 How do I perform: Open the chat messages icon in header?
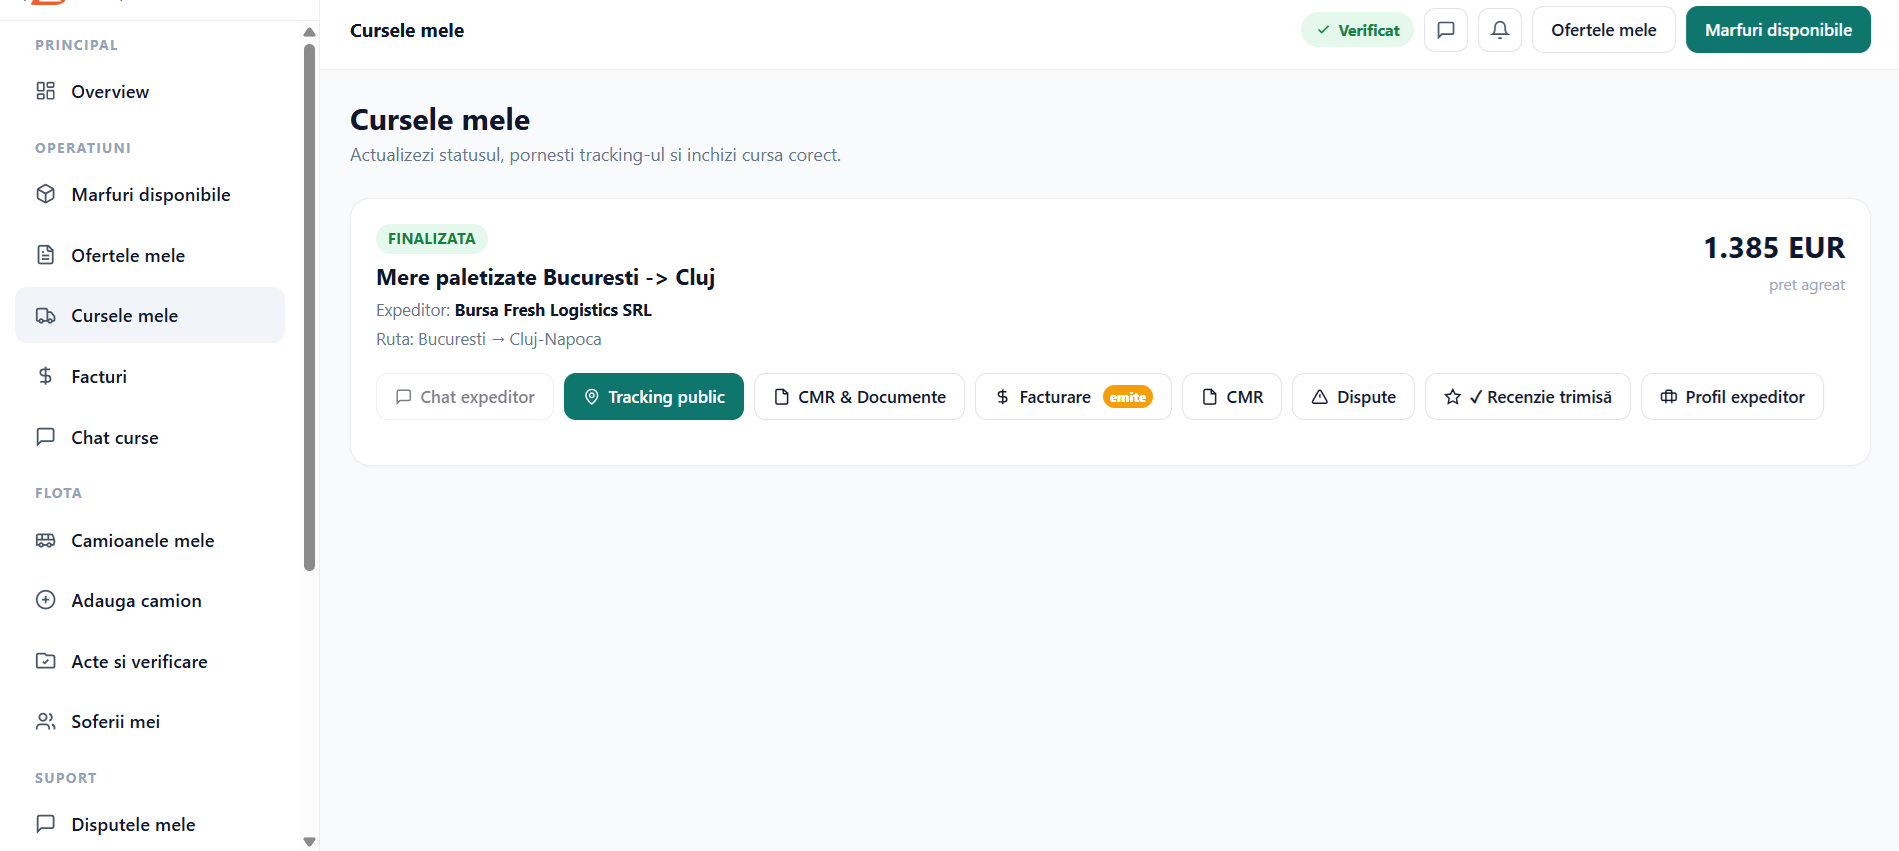point(1445,30)
